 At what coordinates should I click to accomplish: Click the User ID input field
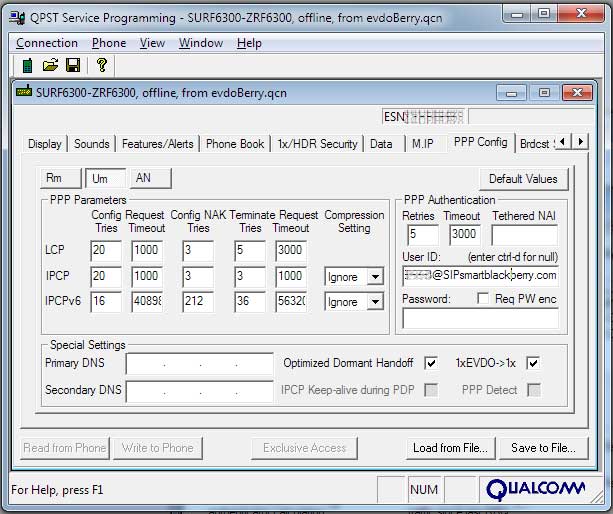[x=480, y=276]
